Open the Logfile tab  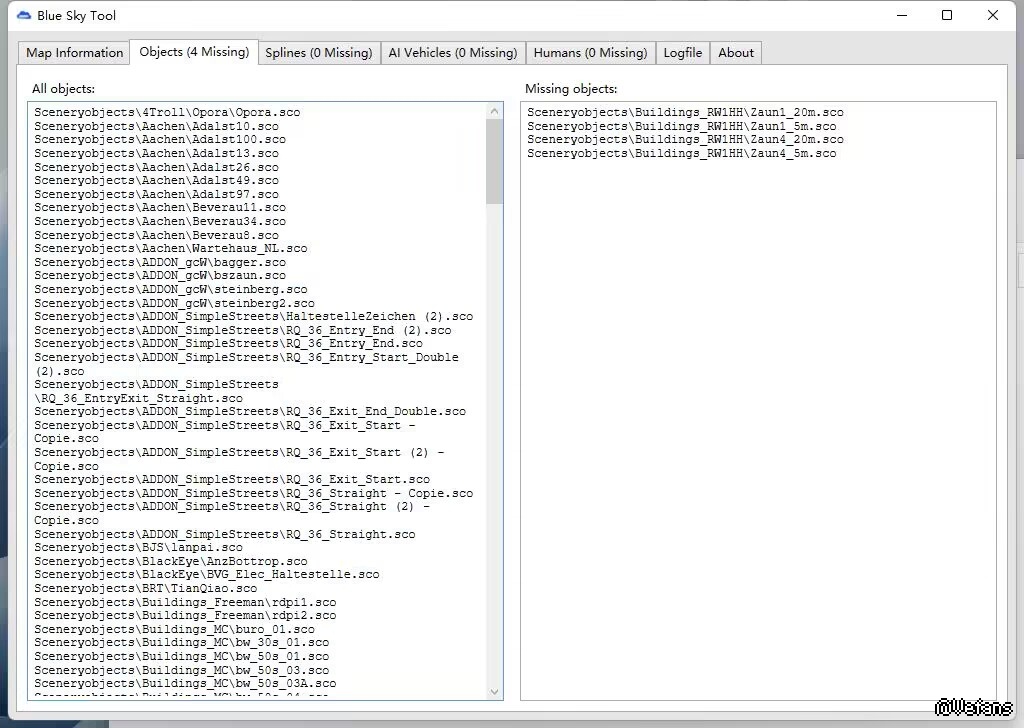tap(682, 53)
